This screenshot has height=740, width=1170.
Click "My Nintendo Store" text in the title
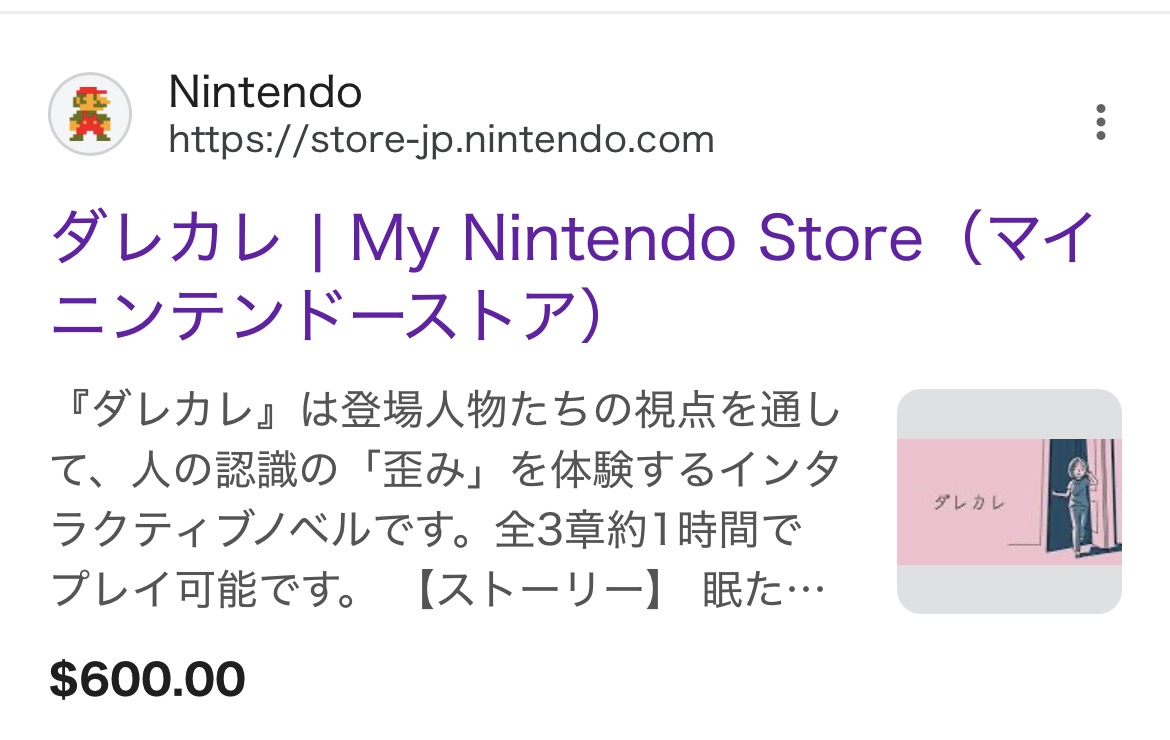point(636,238)
